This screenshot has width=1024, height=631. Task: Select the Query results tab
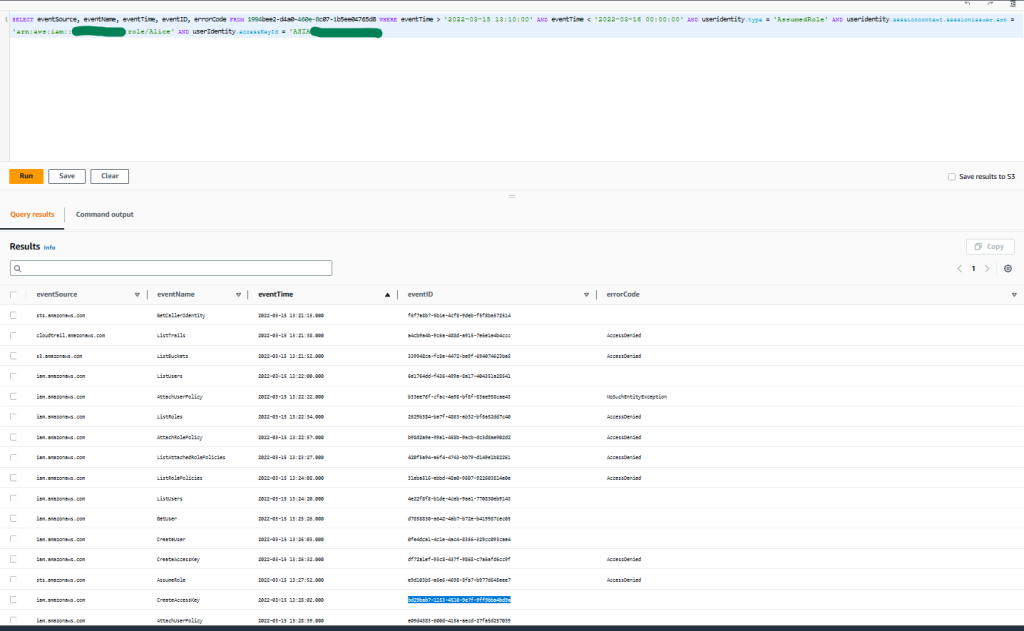point(32,214)
